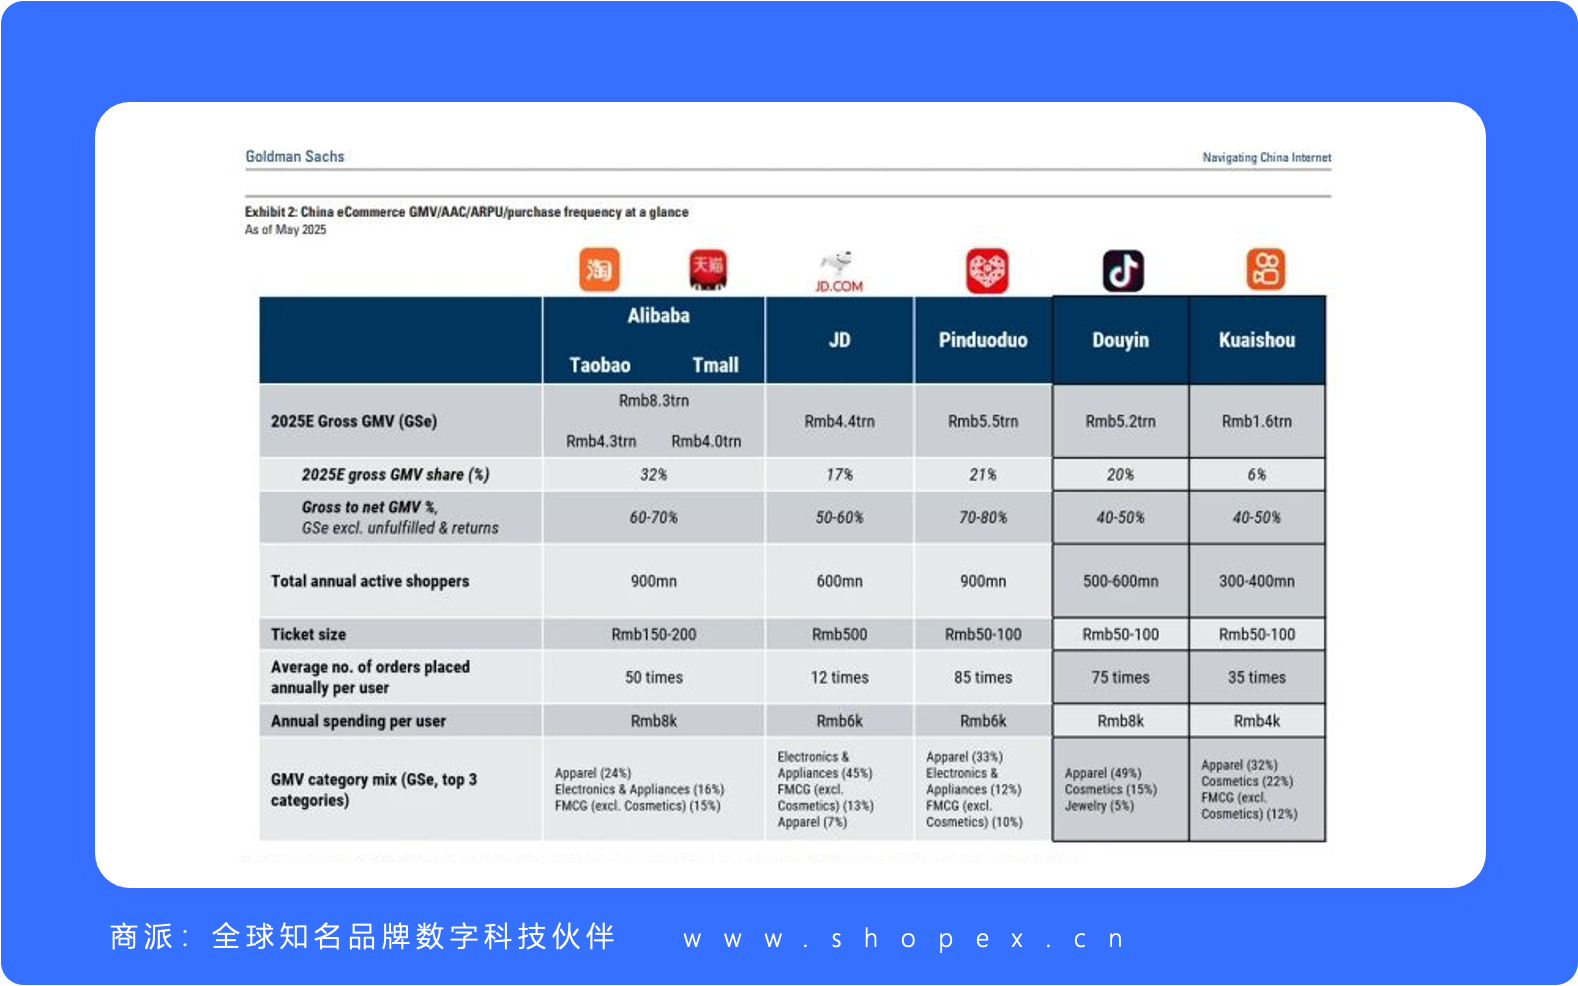Viewport: 1578px width, 986px height.
Task: Click the Douyin music note logo
Action: 1123,271
